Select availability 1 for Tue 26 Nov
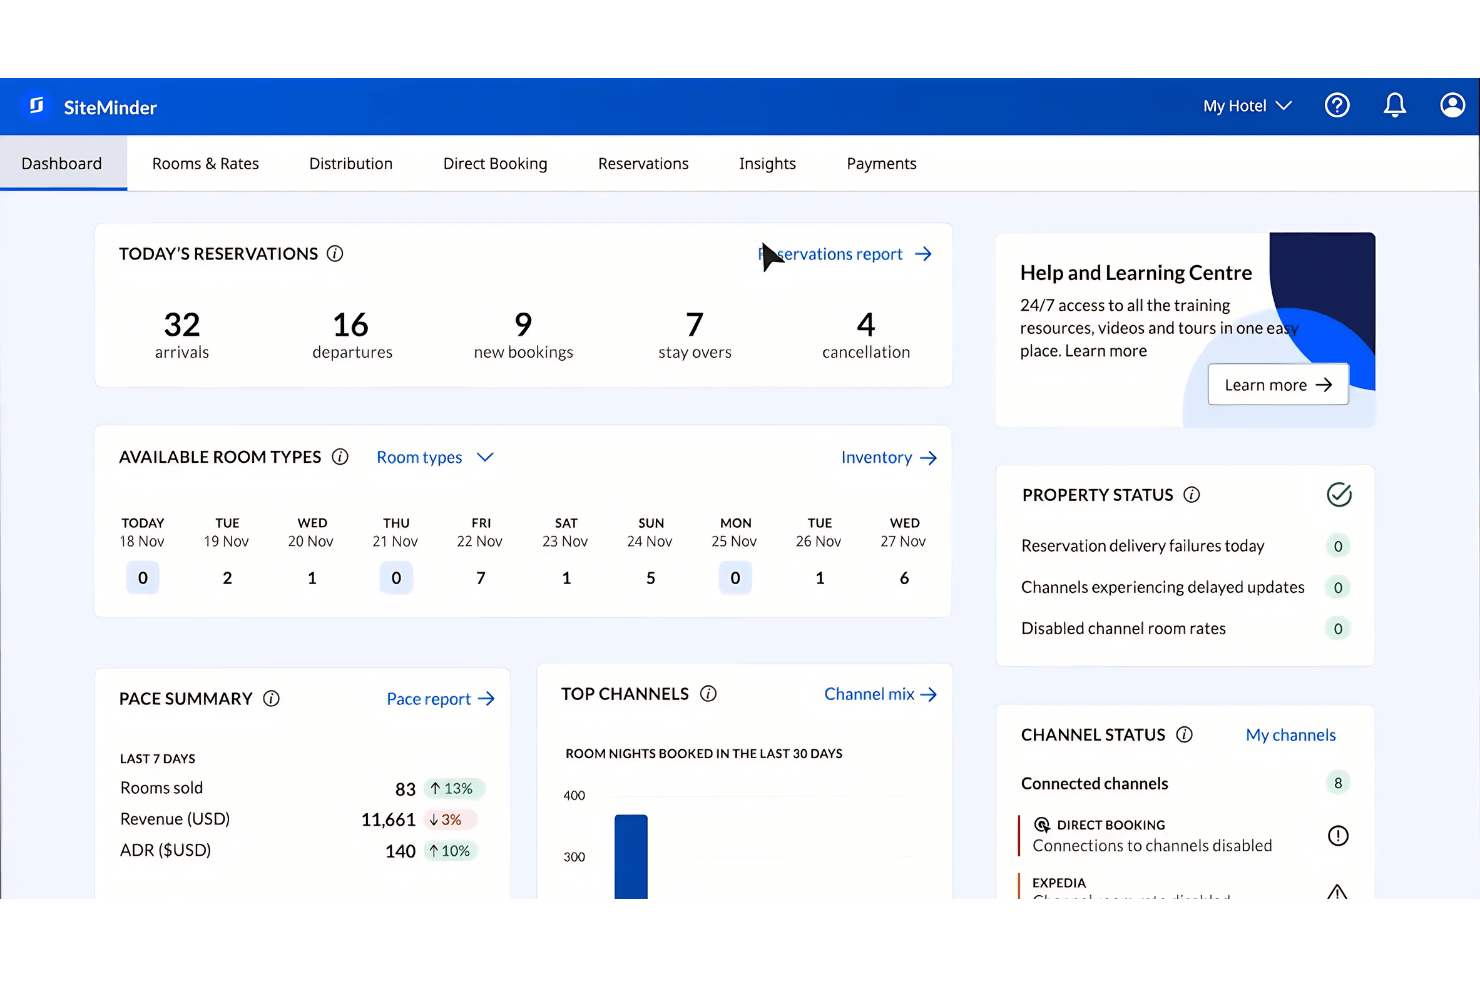Viewport: 1480px width, 987px height. pyautogui.click(x=820, y=578)
